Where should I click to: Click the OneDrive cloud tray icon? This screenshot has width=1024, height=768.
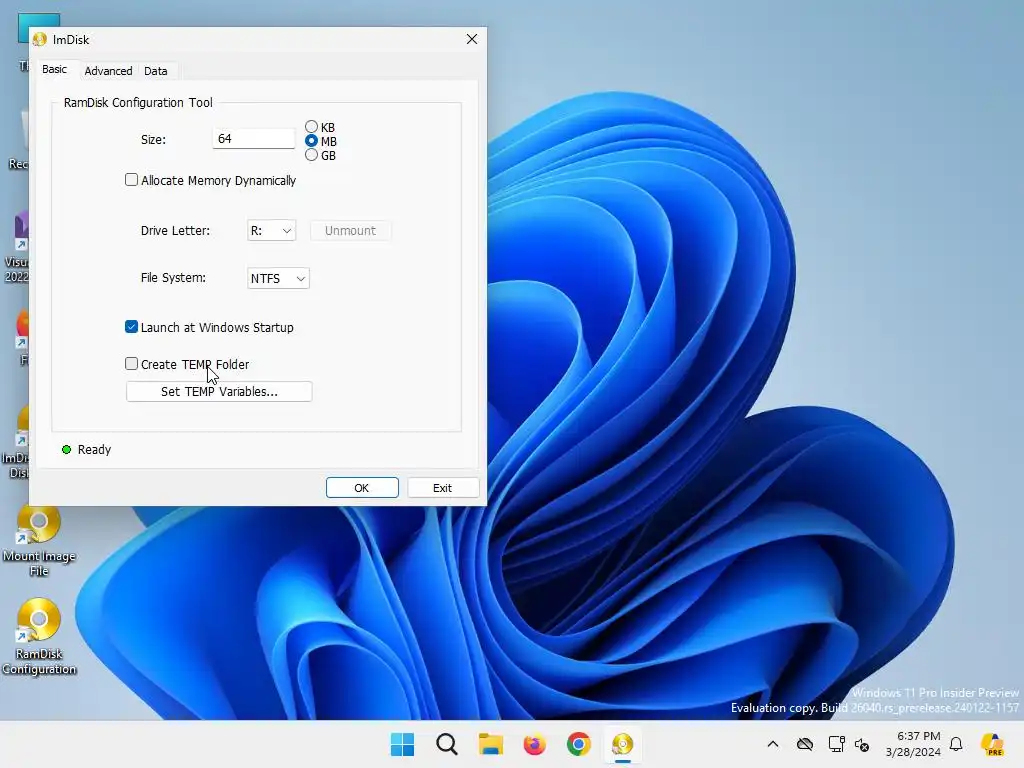tap(805, 744)
